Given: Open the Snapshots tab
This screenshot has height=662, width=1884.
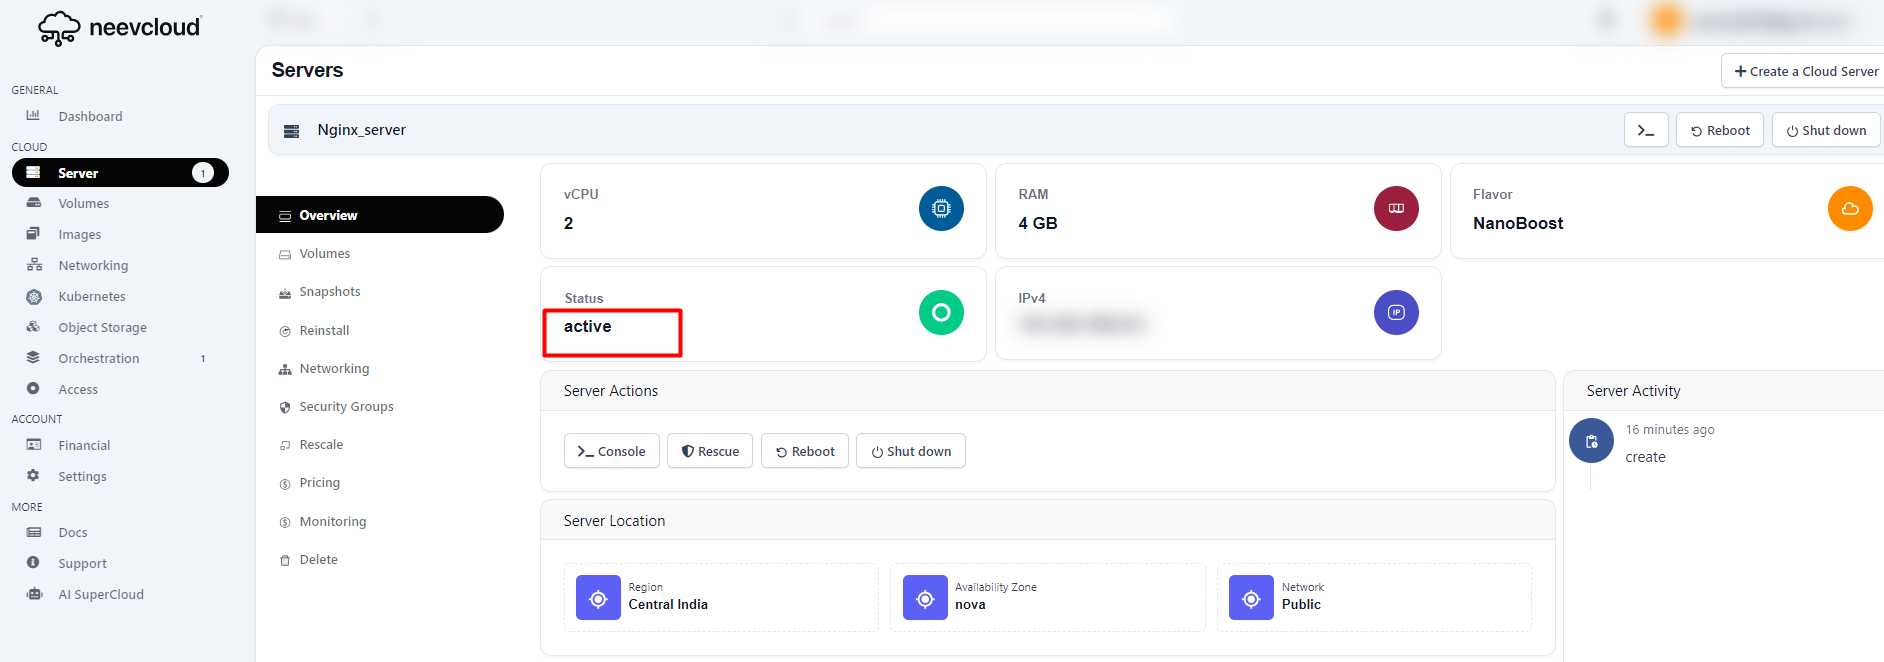Looking at the screenshot, I should pyautogui.click(x=329, y=292).
